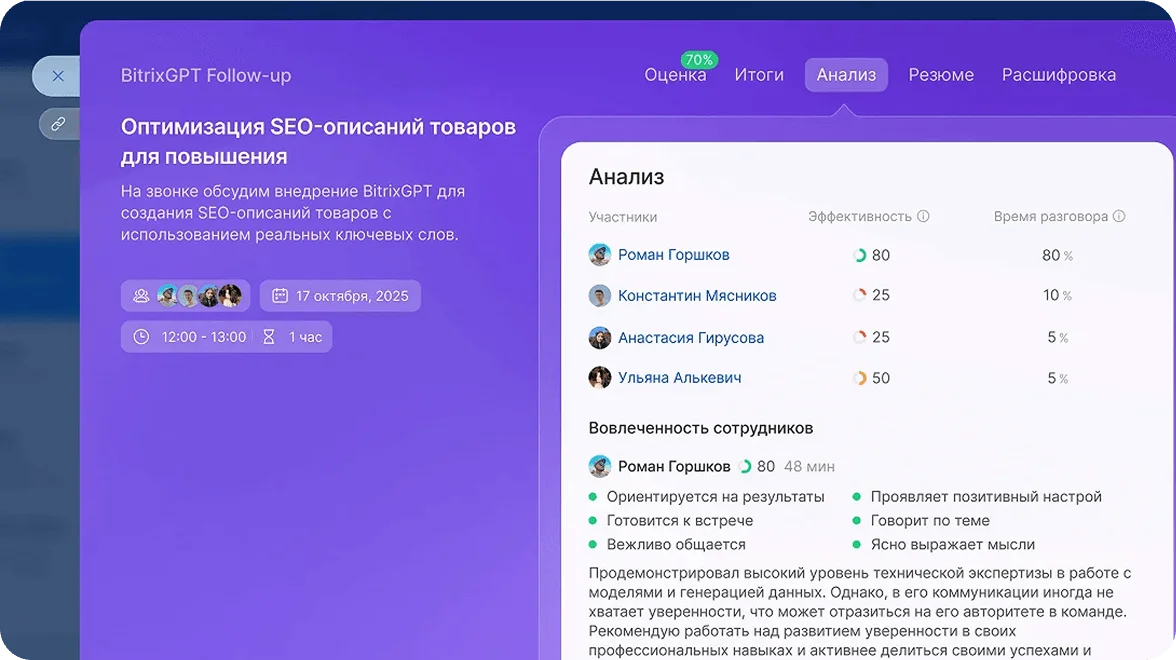The width and height of the screenshot is (1176, 660).
Task: Open the participants avatars chip
Action: tap(185, 296)
